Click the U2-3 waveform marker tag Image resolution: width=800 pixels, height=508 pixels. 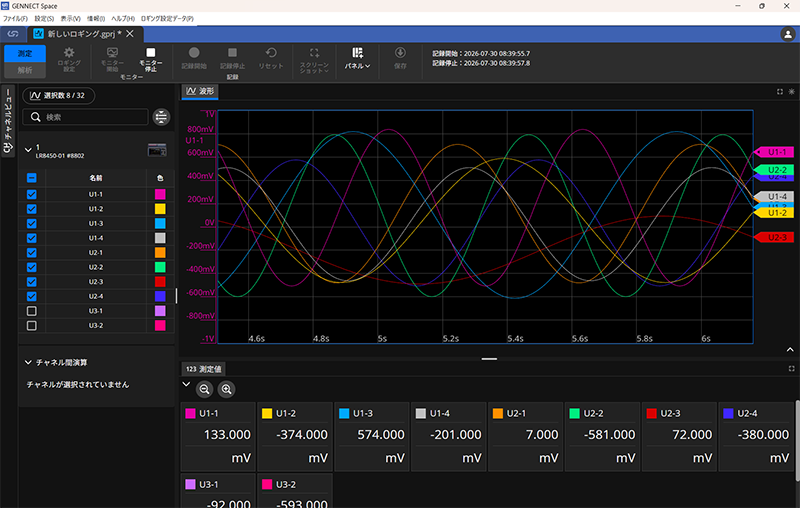[x=773, y=237]
